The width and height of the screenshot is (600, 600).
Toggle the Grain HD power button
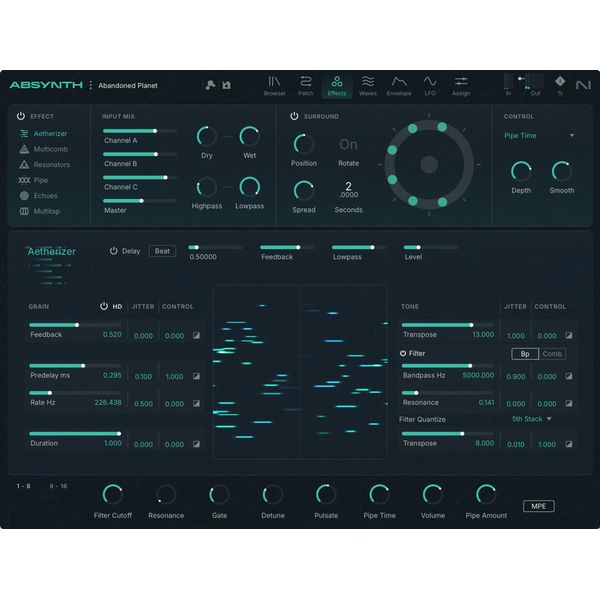(104, 306)
